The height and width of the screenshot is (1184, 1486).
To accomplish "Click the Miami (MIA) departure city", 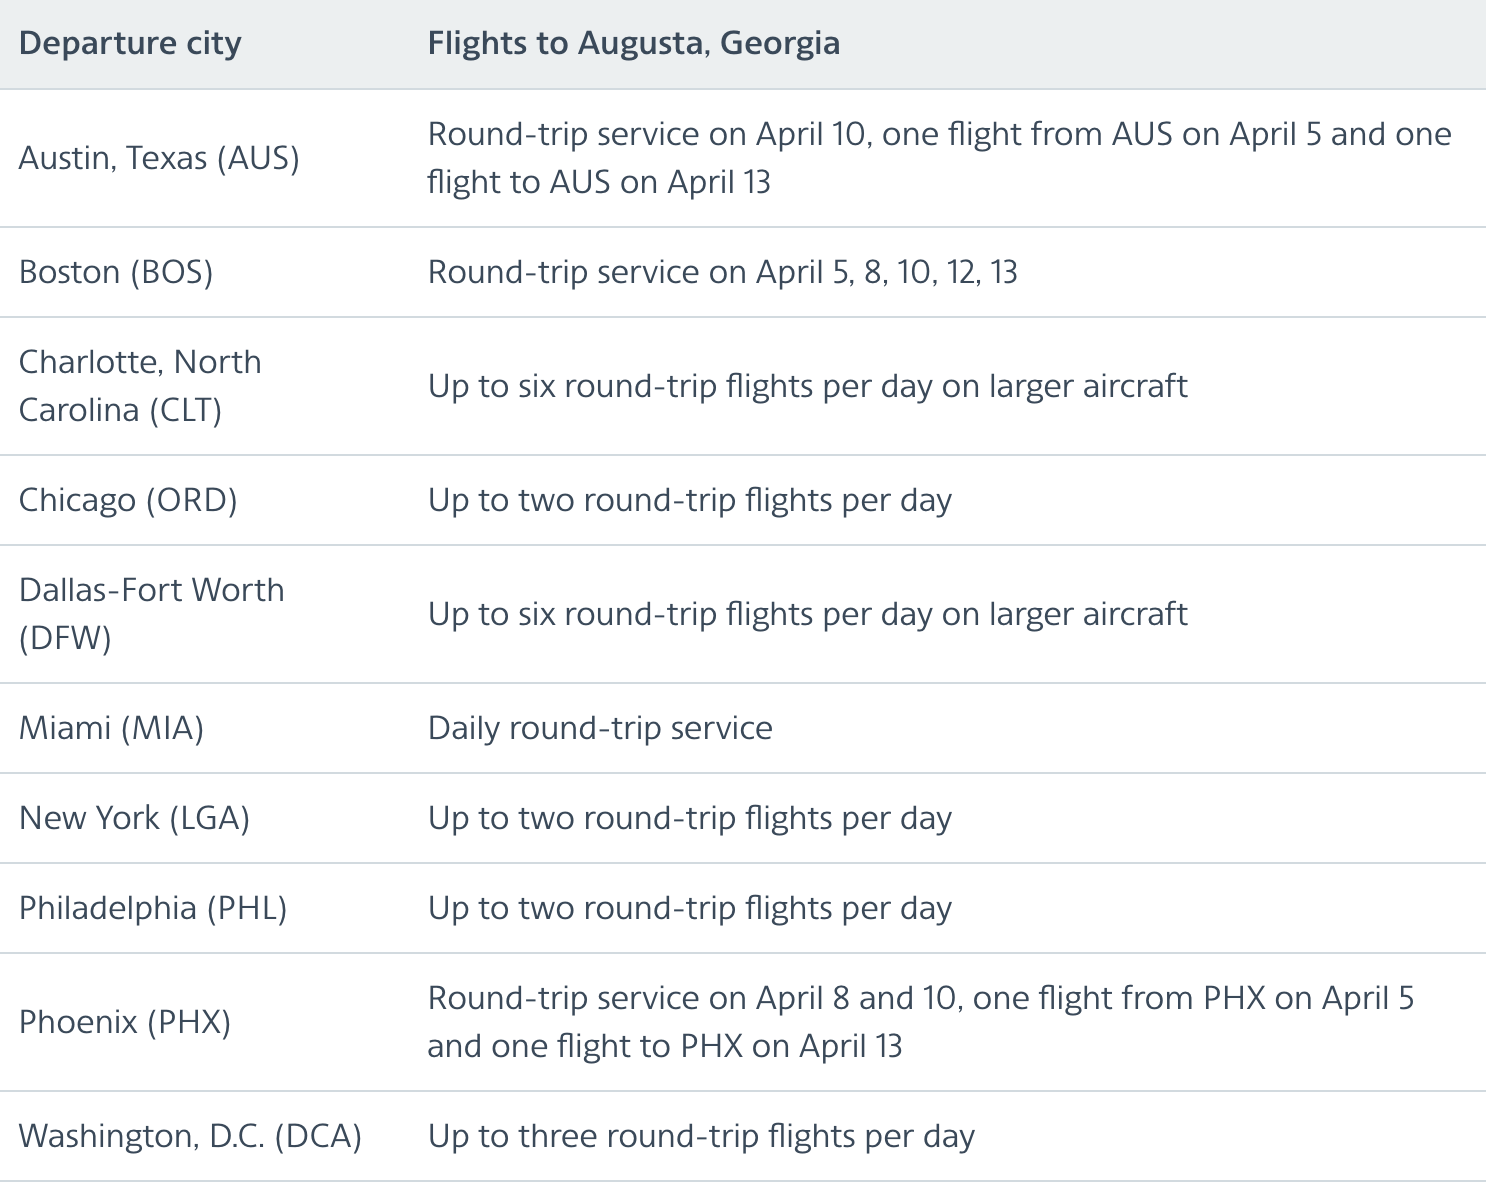I will (x=111, y=728).
